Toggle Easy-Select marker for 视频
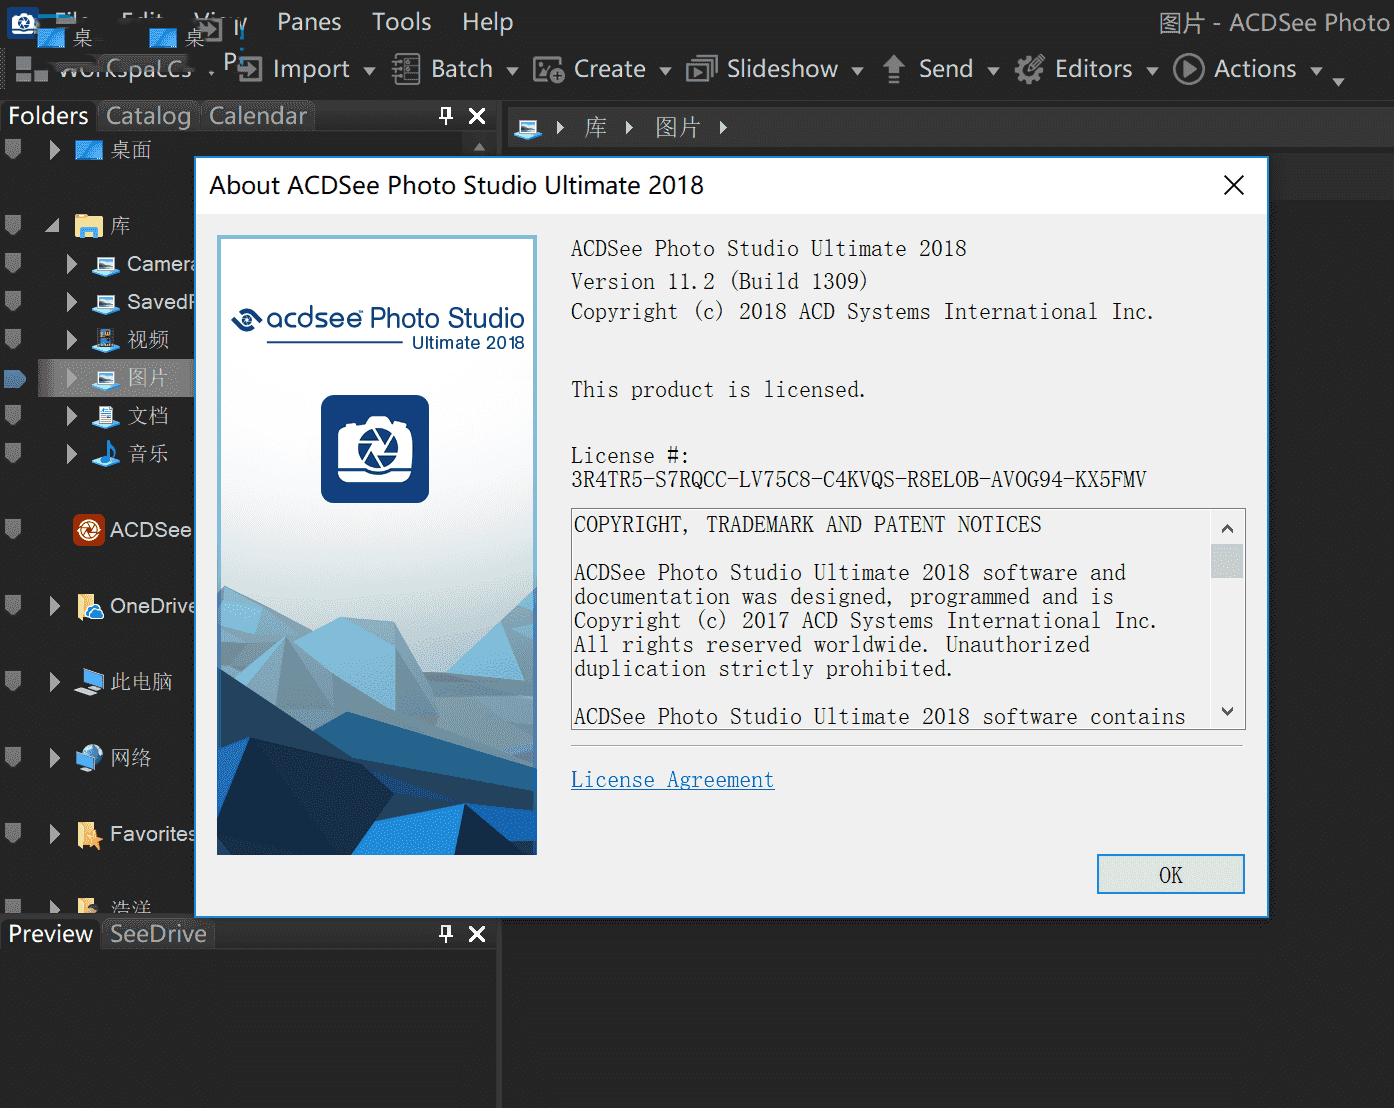The width and height of the screenshot is (1394, 1108). point(13,340)
